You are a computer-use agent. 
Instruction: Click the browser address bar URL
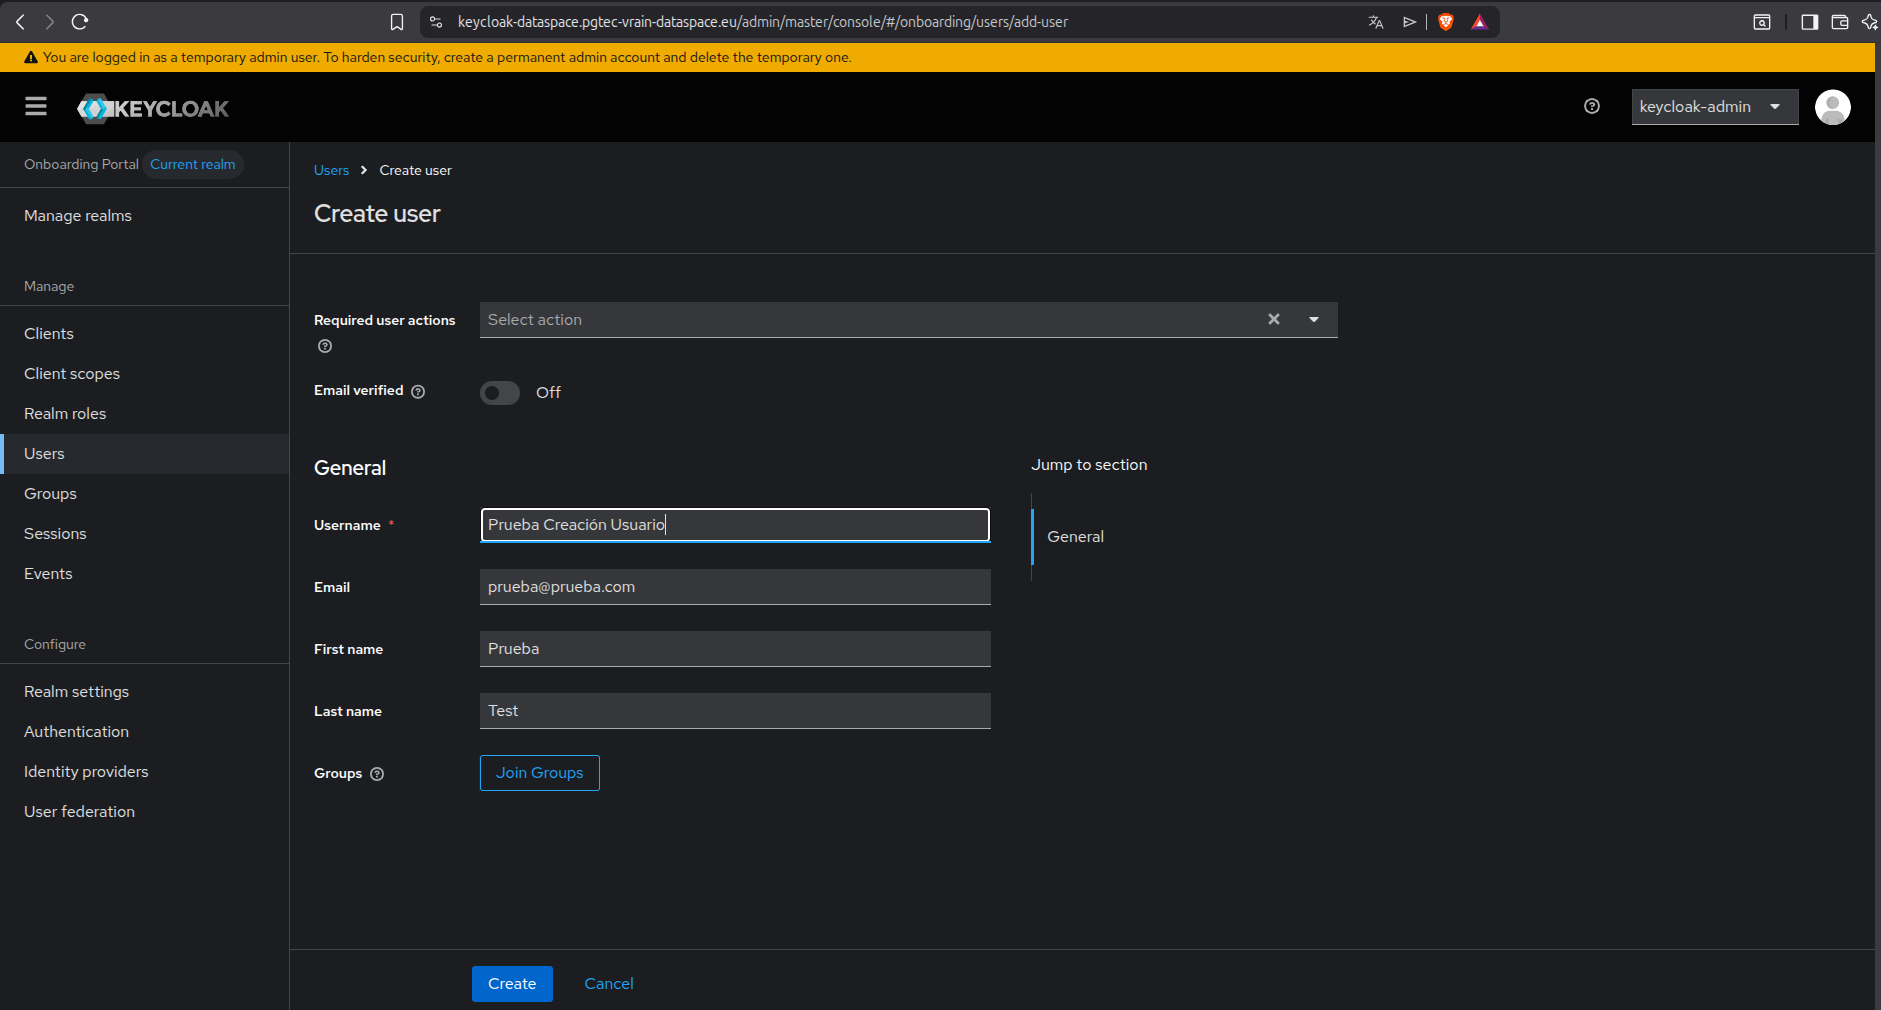(763, 22)
